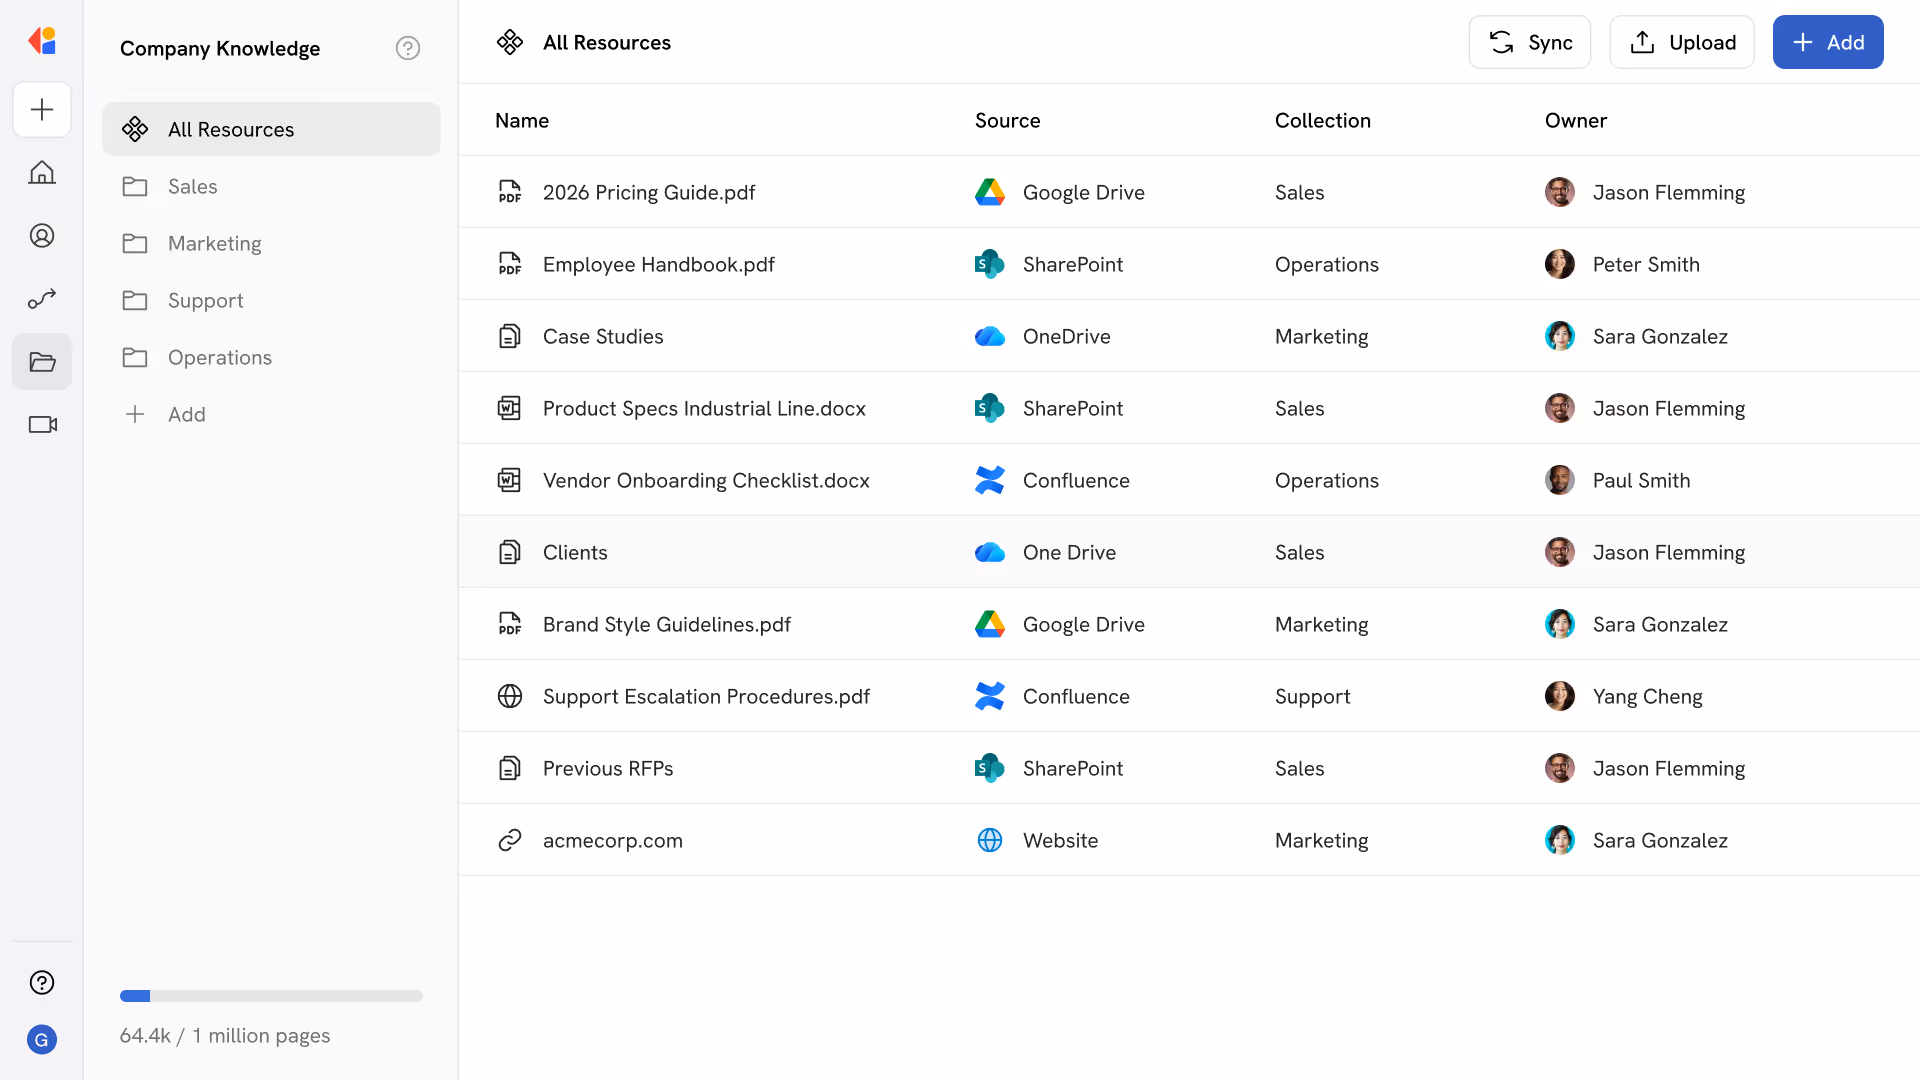
Task: Click the Google Drive icon for 2026 Pricing Guide.pdf
Action: (x=990, y=192)
